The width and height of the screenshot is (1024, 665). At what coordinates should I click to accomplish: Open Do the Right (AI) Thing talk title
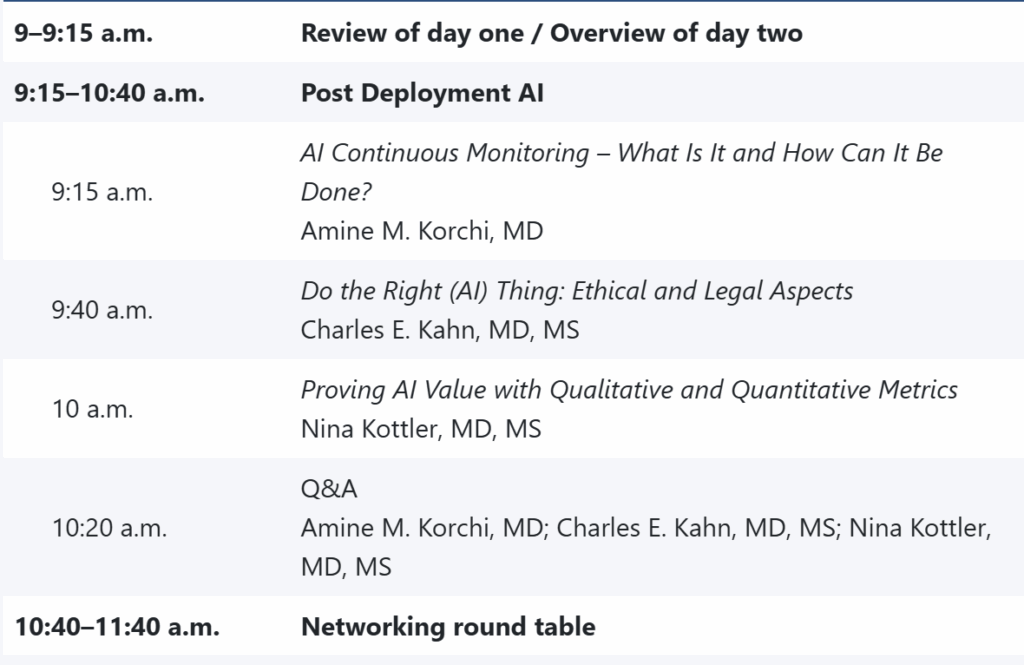pos(576,291)
